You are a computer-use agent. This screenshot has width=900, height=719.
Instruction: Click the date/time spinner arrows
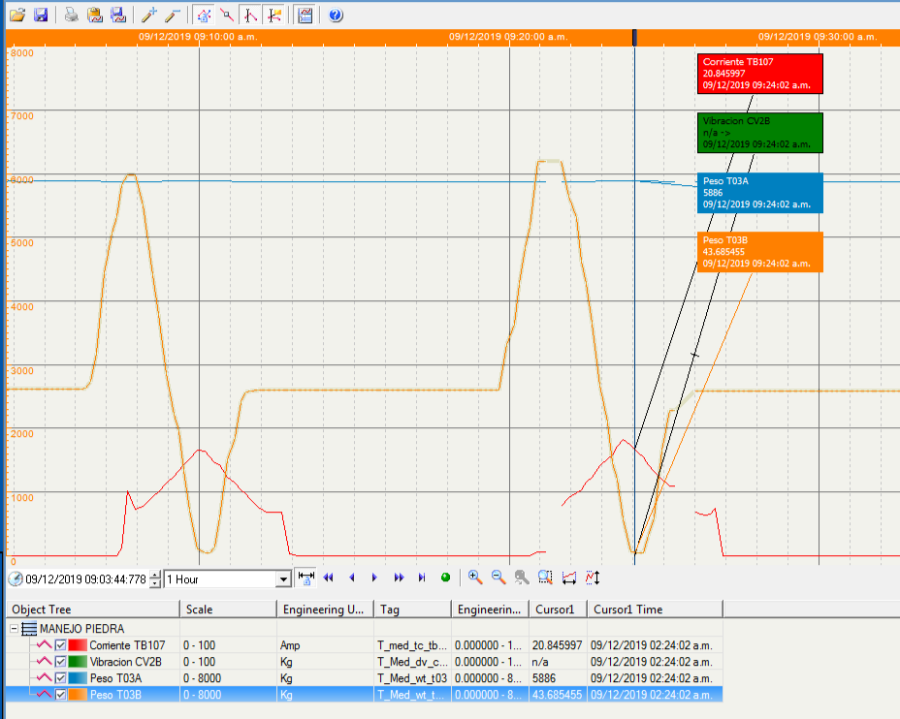pos(155,579)
